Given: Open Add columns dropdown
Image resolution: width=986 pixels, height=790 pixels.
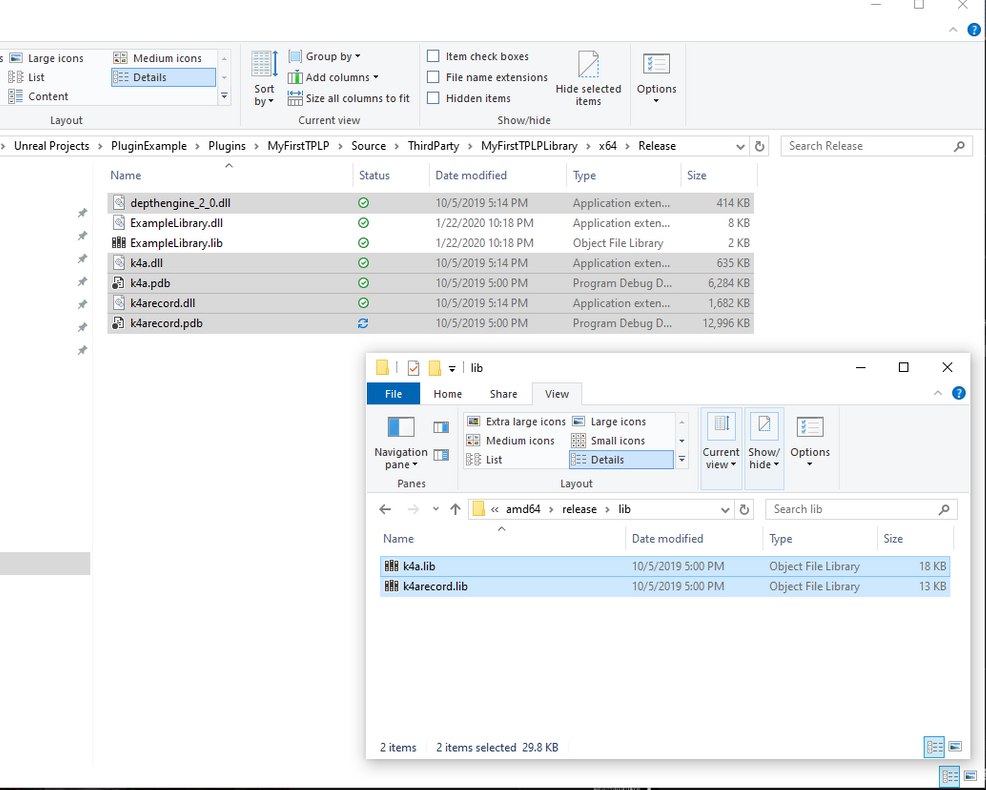Looking at the screenshot, I should [x=333, y=77].
